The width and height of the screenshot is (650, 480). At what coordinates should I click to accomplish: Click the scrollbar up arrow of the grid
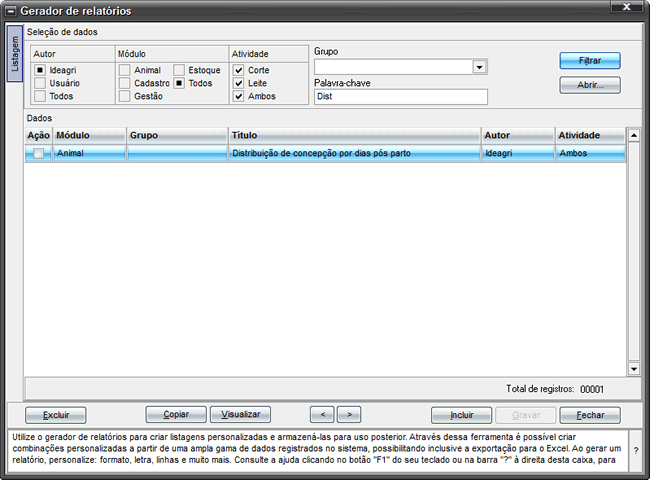pyautogui.click(x=634, y=135)
